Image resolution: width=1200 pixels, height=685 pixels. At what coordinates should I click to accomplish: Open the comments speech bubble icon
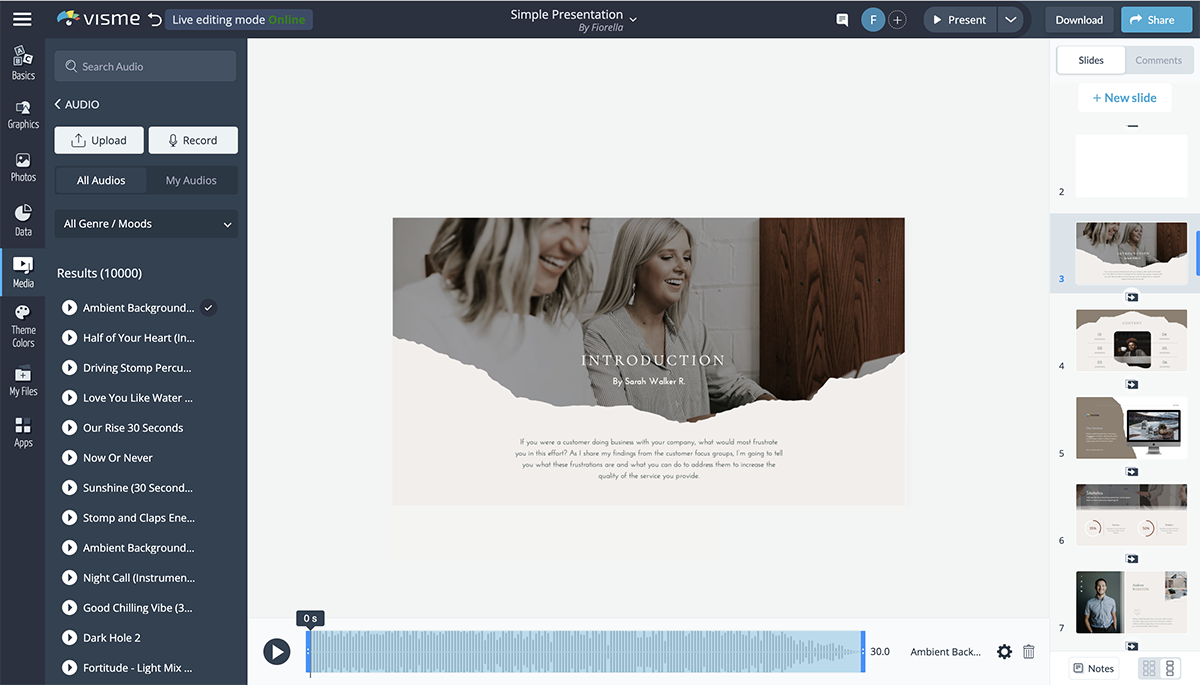[x=842, y=20]
